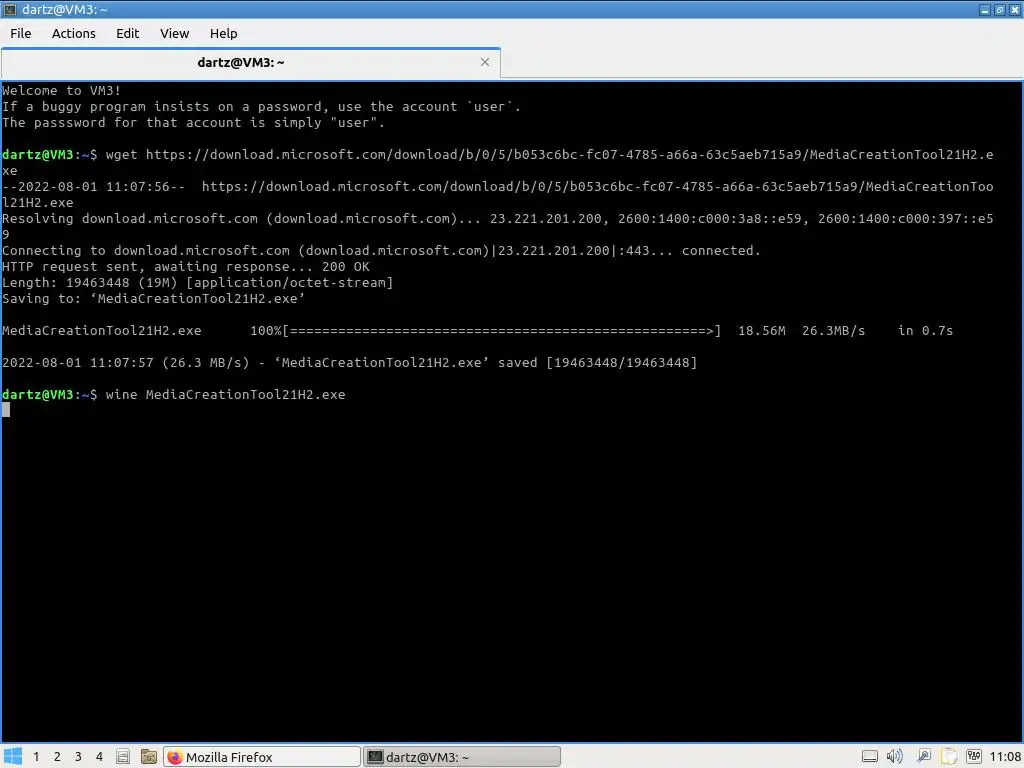
Task: Switch to workspace 3
Action: (78, 756)
